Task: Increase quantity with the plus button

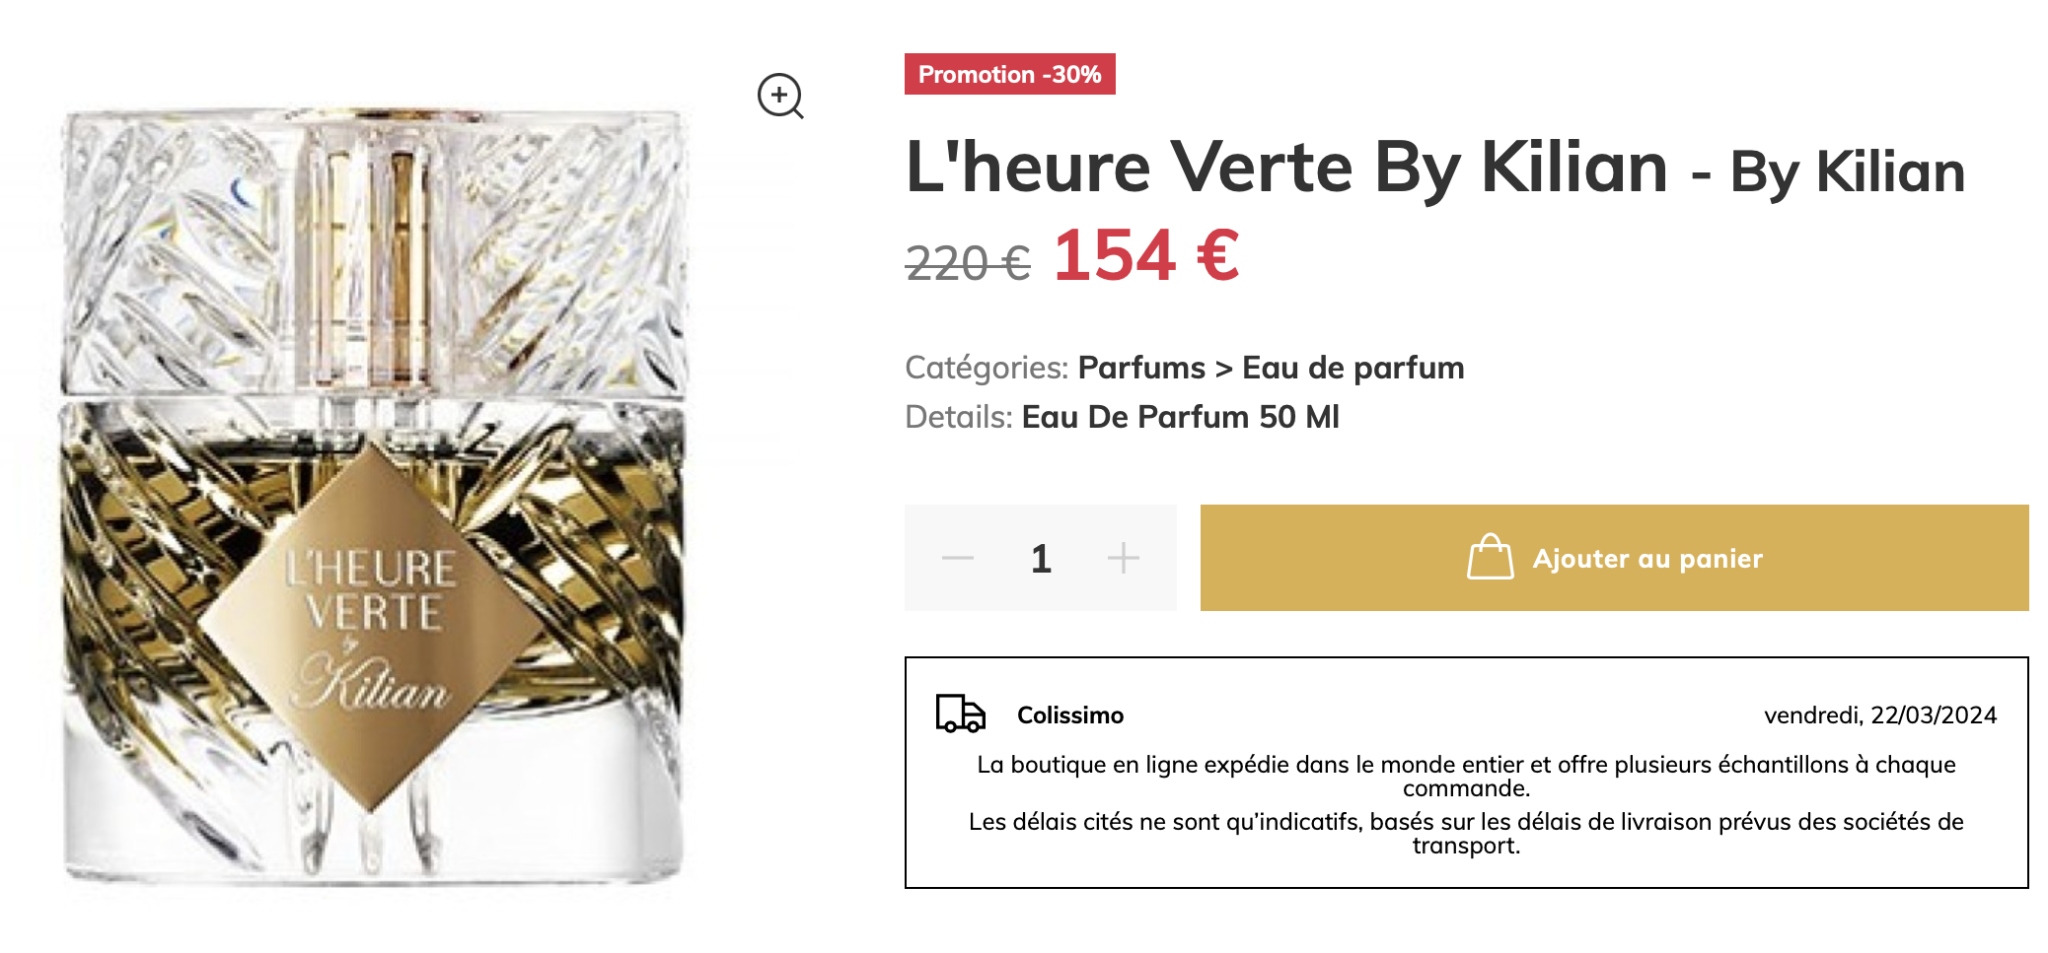Action: (1123, 558)
